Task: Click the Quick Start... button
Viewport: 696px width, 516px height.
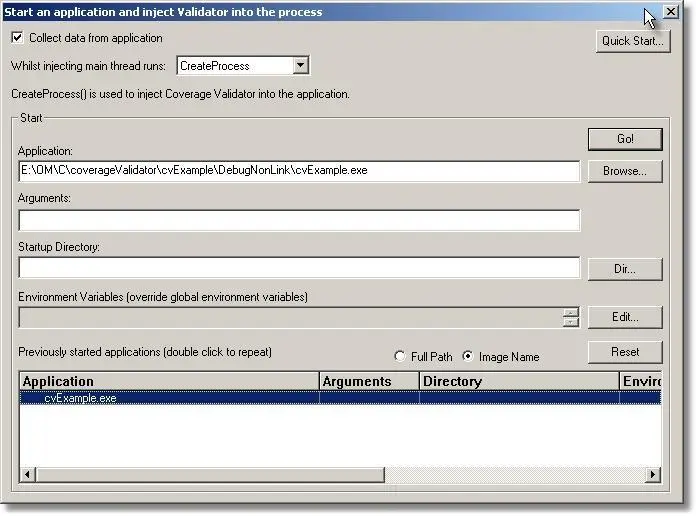Action: [x=633, y=41]
